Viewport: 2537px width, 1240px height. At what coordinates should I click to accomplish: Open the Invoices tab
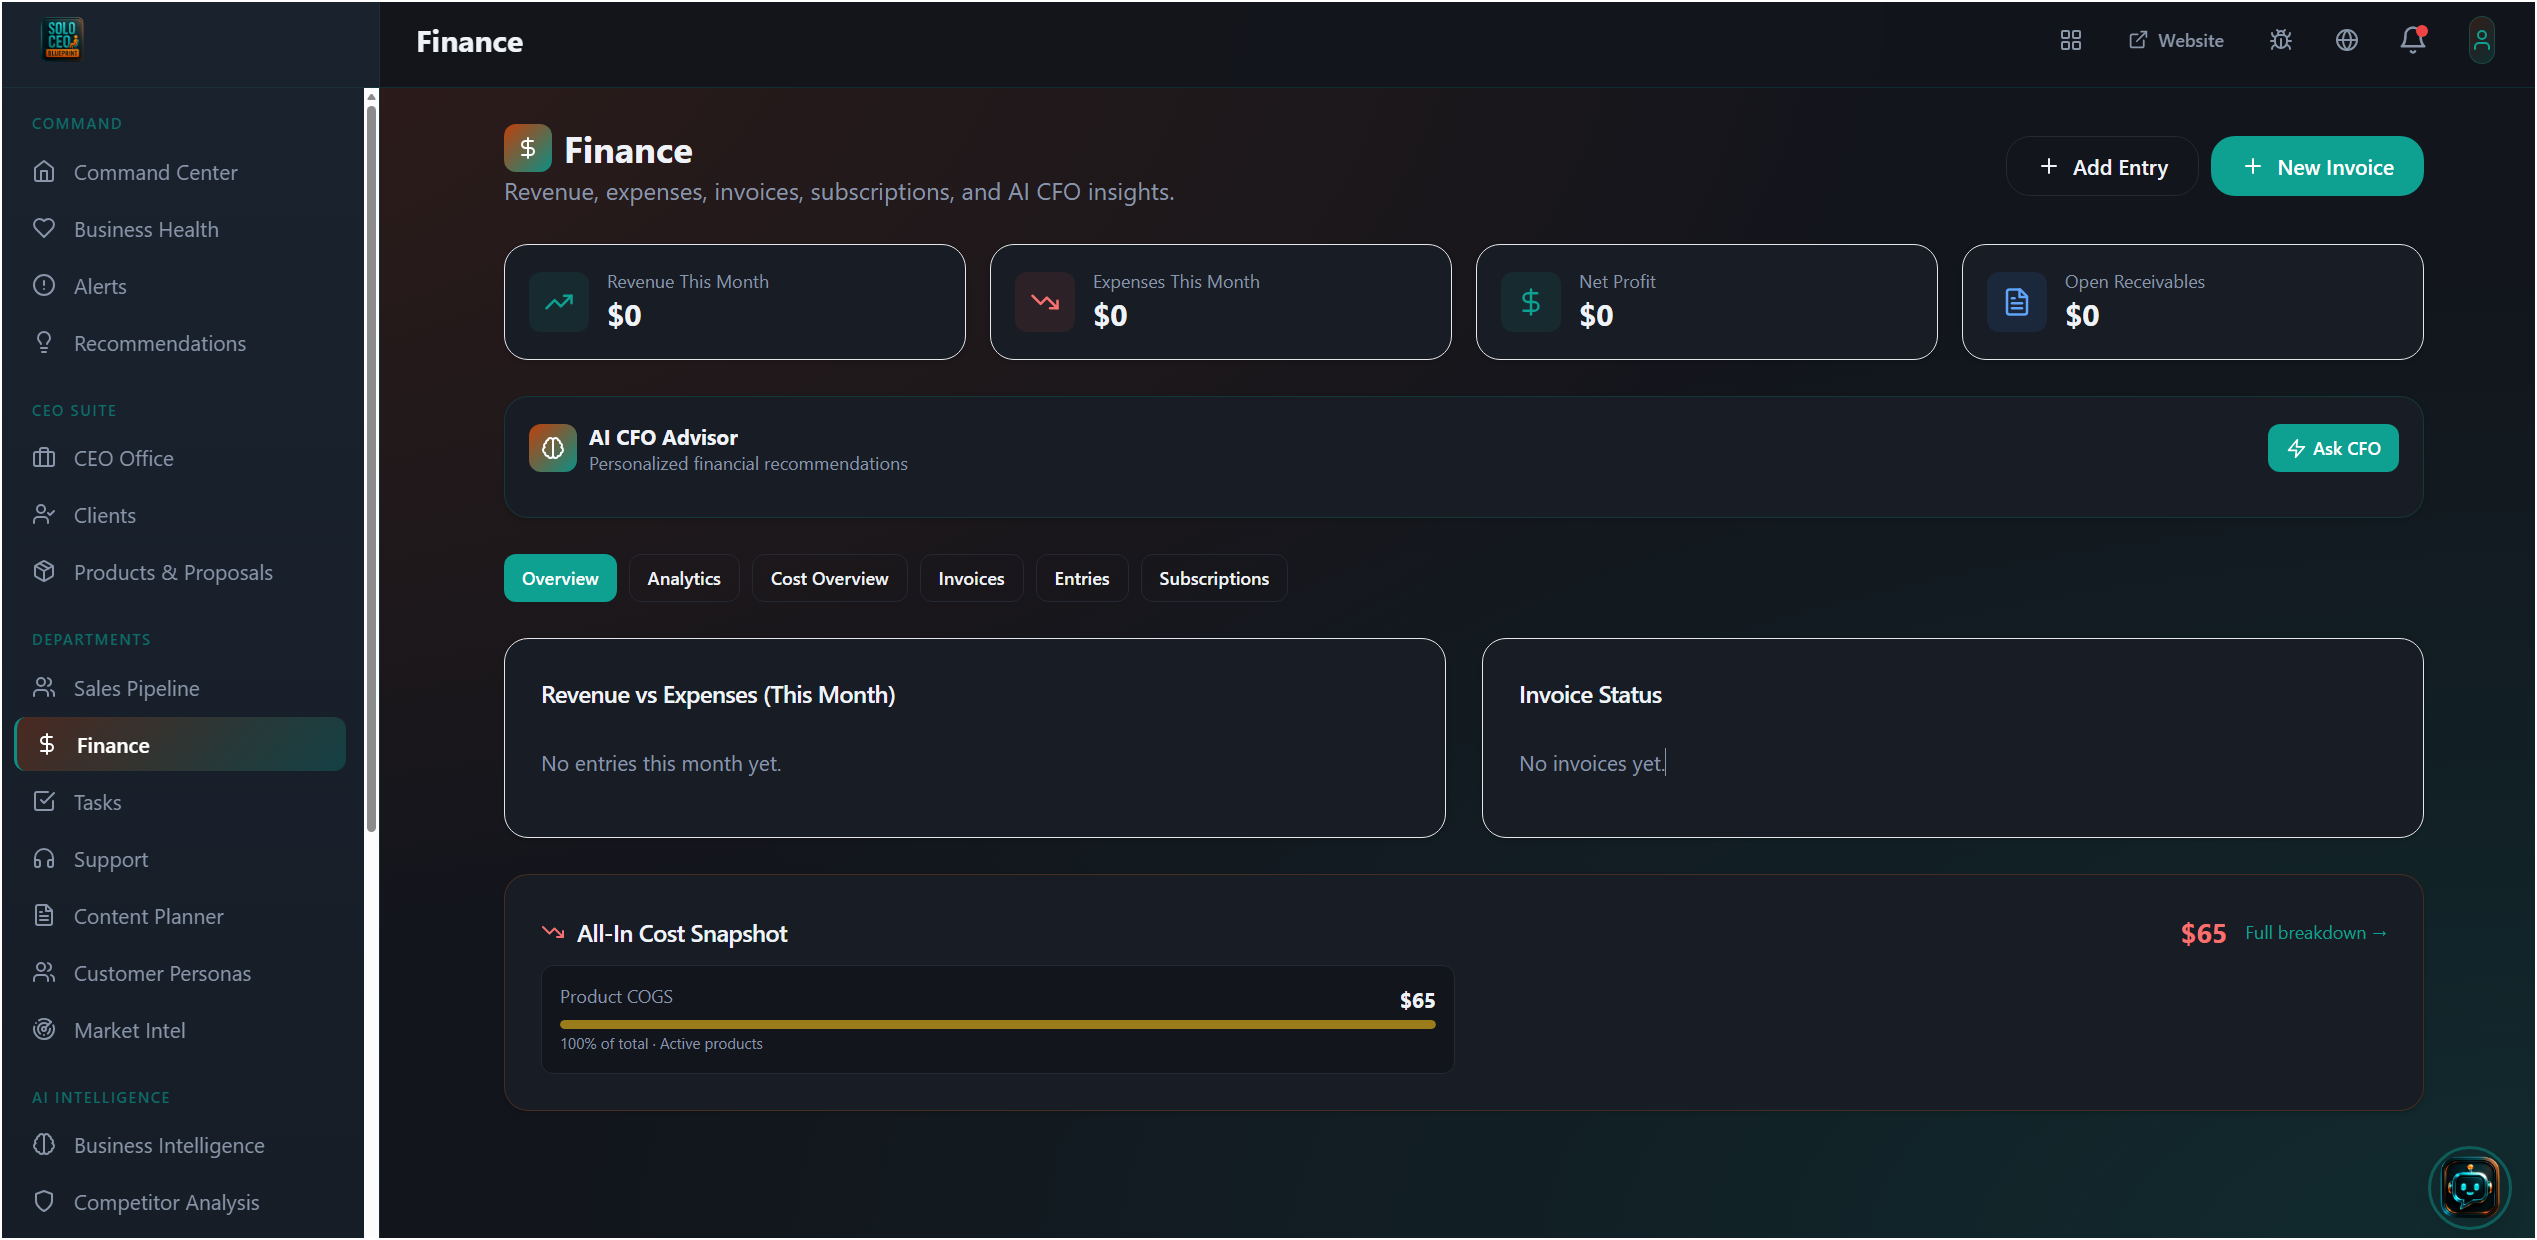[971, 579]
